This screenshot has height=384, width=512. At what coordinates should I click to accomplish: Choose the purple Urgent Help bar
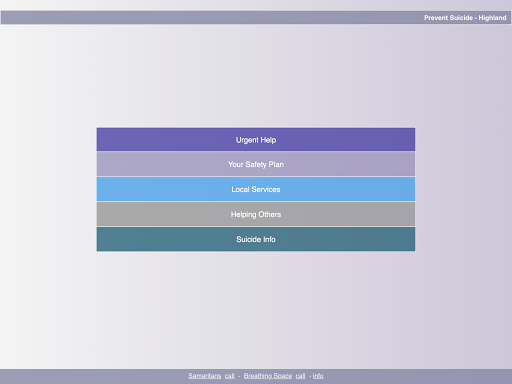[x=256, y=139]
